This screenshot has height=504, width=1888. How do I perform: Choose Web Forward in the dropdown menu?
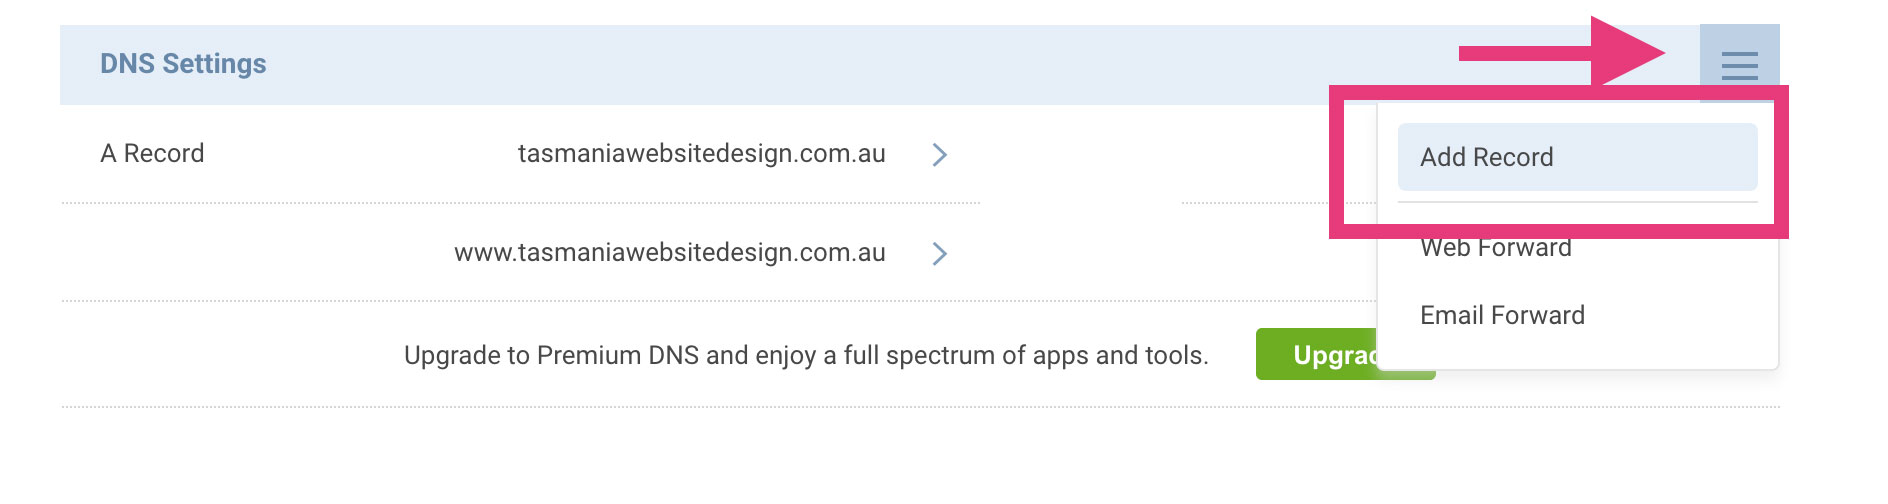point(1495,250)
